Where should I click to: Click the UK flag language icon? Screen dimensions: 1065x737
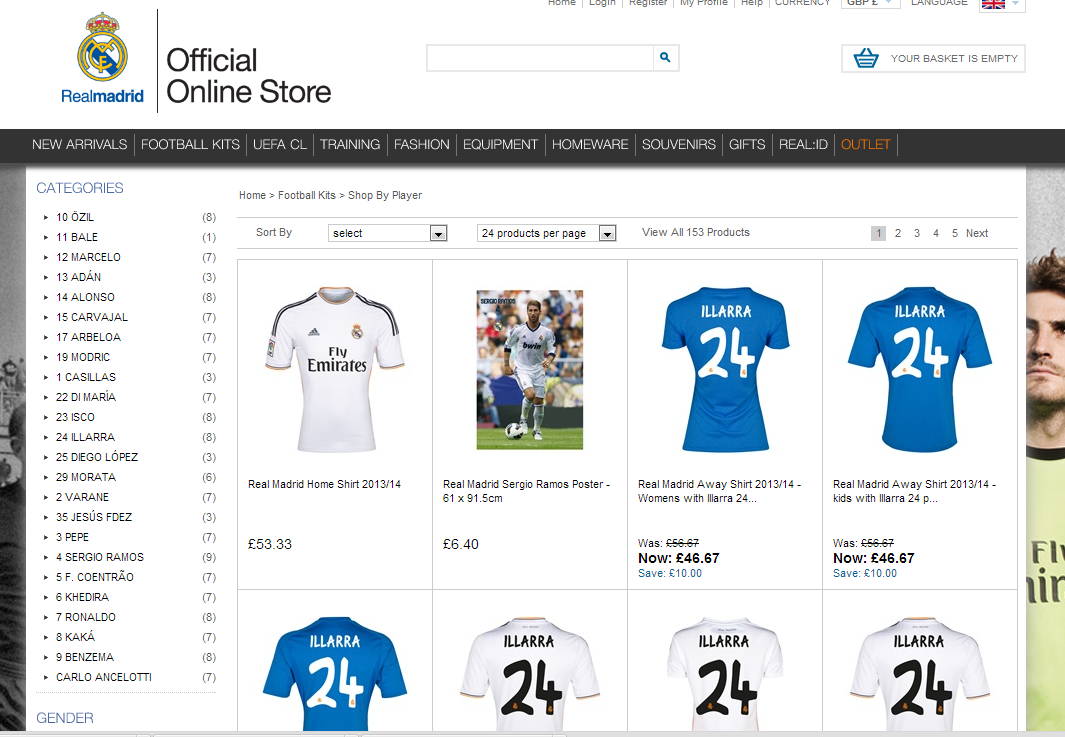point(993,4)
